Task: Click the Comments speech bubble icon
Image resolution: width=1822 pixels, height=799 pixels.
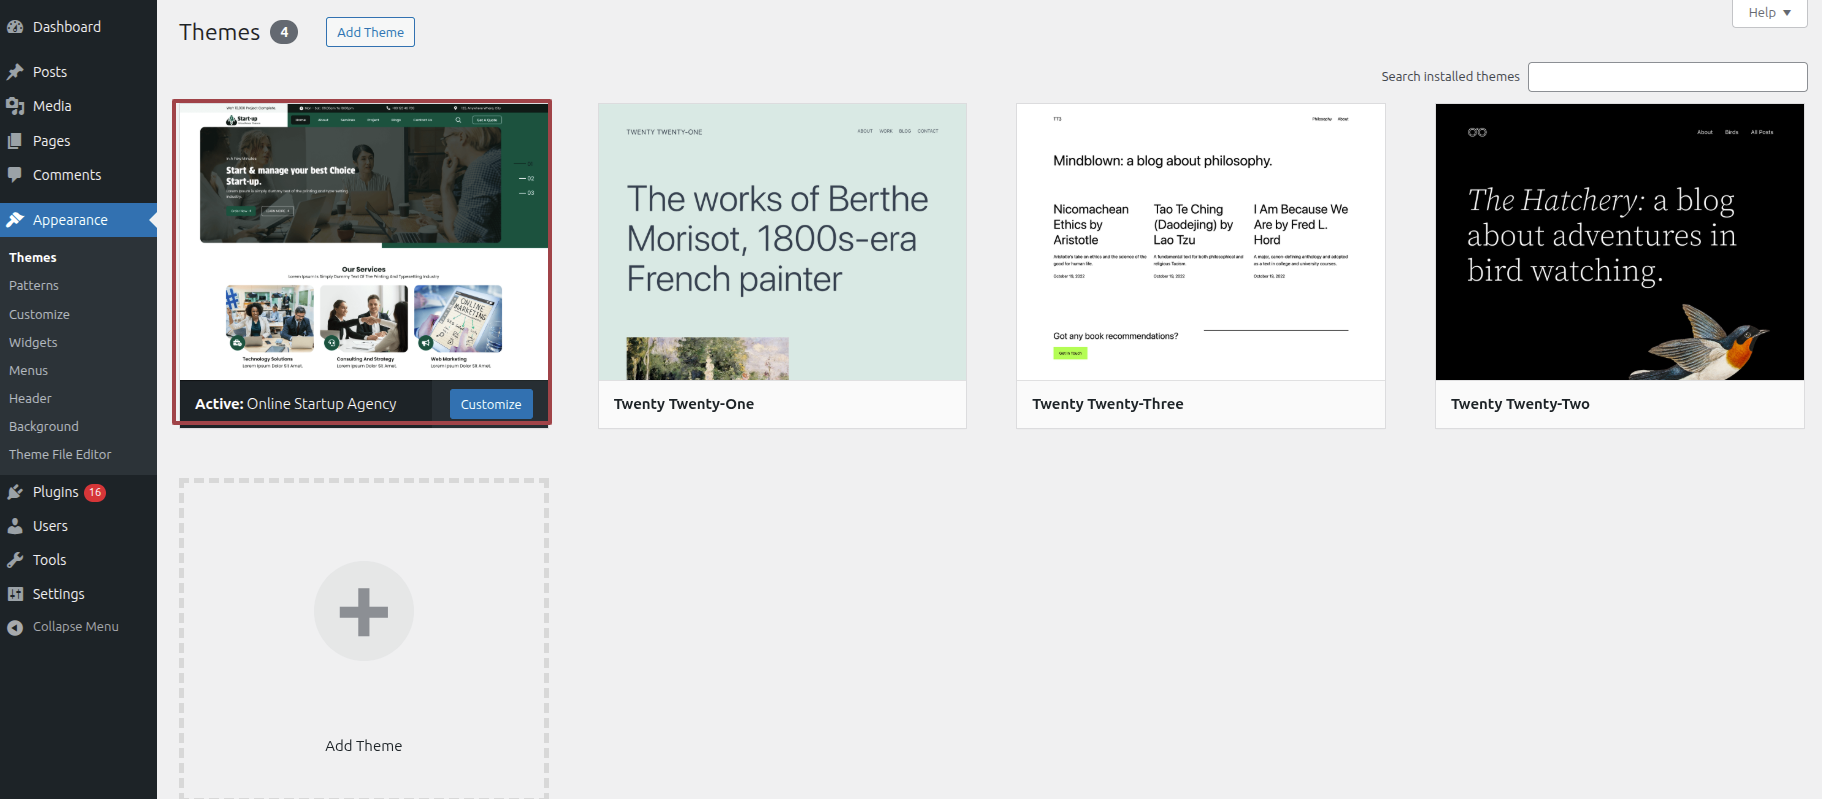Action: (15, 175)
